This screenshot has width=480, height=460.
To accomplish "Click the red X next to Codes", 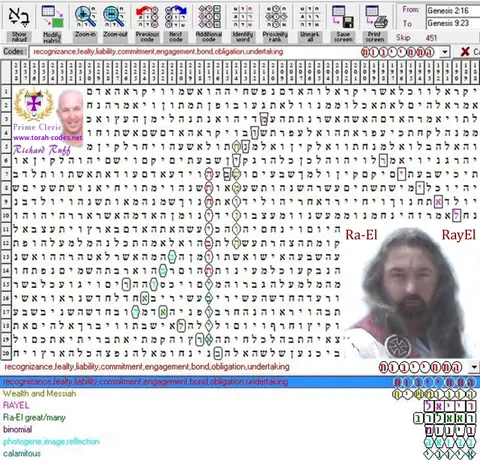I will pyautogui.click(x=465, y=52).
